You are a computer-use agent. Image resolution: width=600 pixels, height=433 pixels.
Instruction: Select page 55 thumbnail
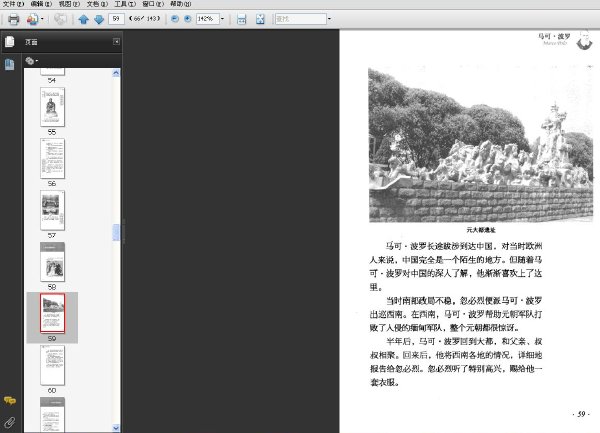pyautogui.click(x=52, y=107)
